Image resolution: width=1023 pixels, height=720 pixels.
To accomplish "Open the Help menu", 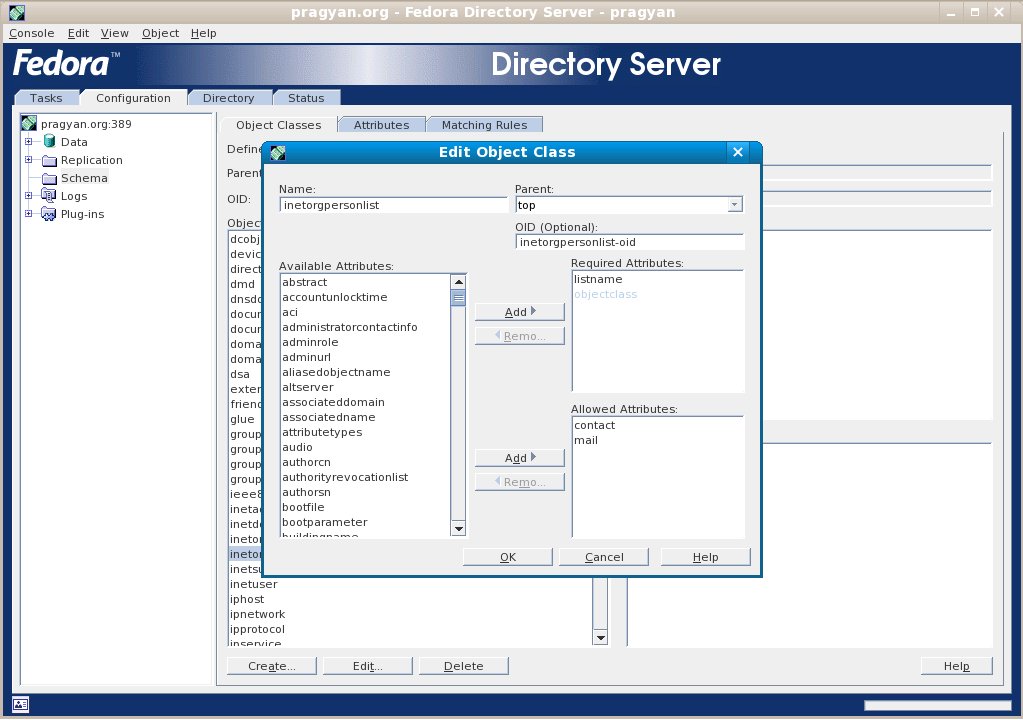I will tap(204, 33).
